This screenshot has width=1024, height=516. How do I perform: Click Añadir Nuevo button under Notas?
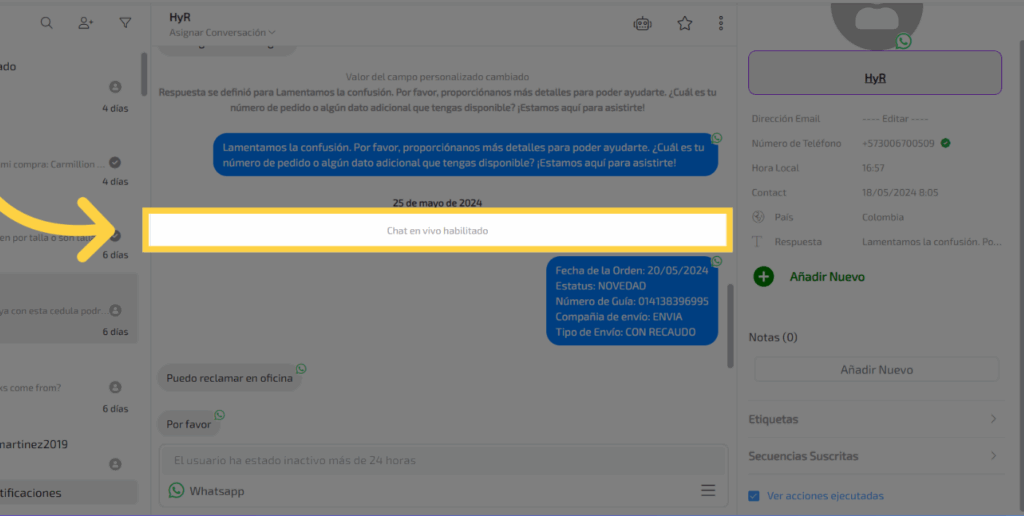tap(876, 370)
